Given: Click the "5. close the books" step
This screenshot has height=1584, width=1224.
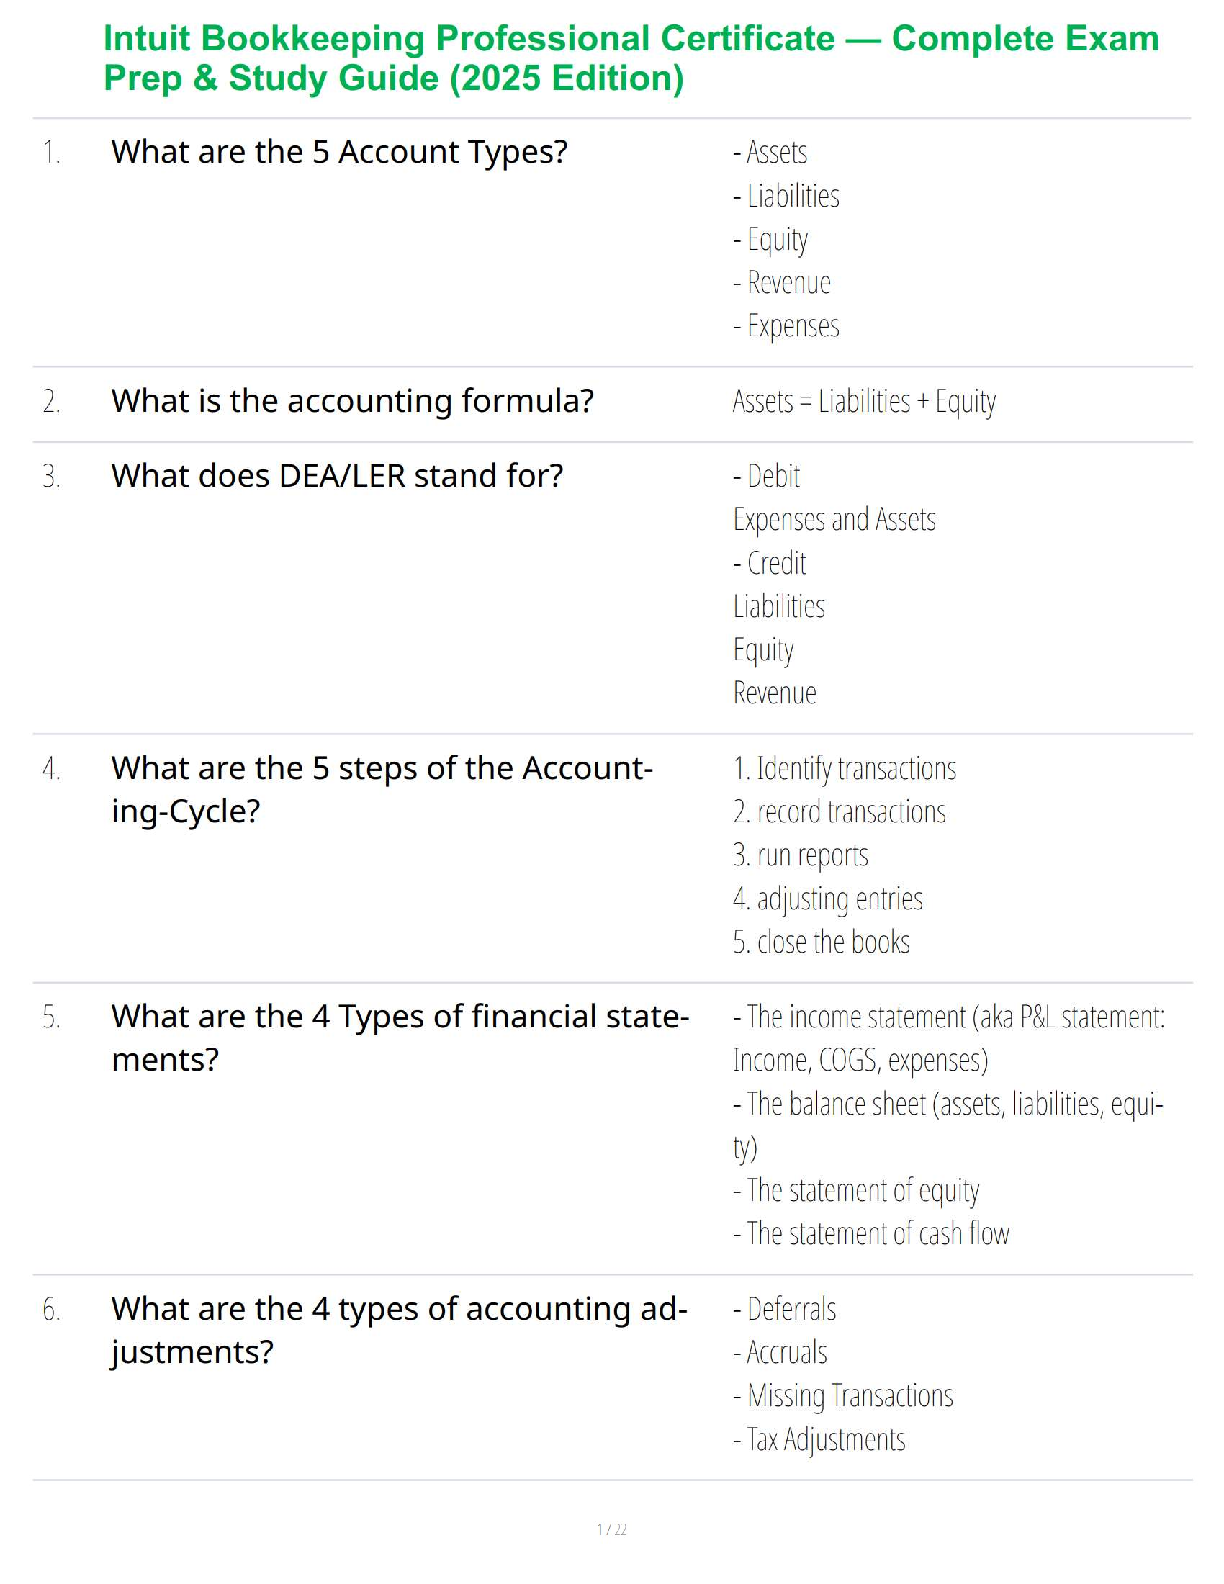Looking at the screenshot, I should (821, 942).
